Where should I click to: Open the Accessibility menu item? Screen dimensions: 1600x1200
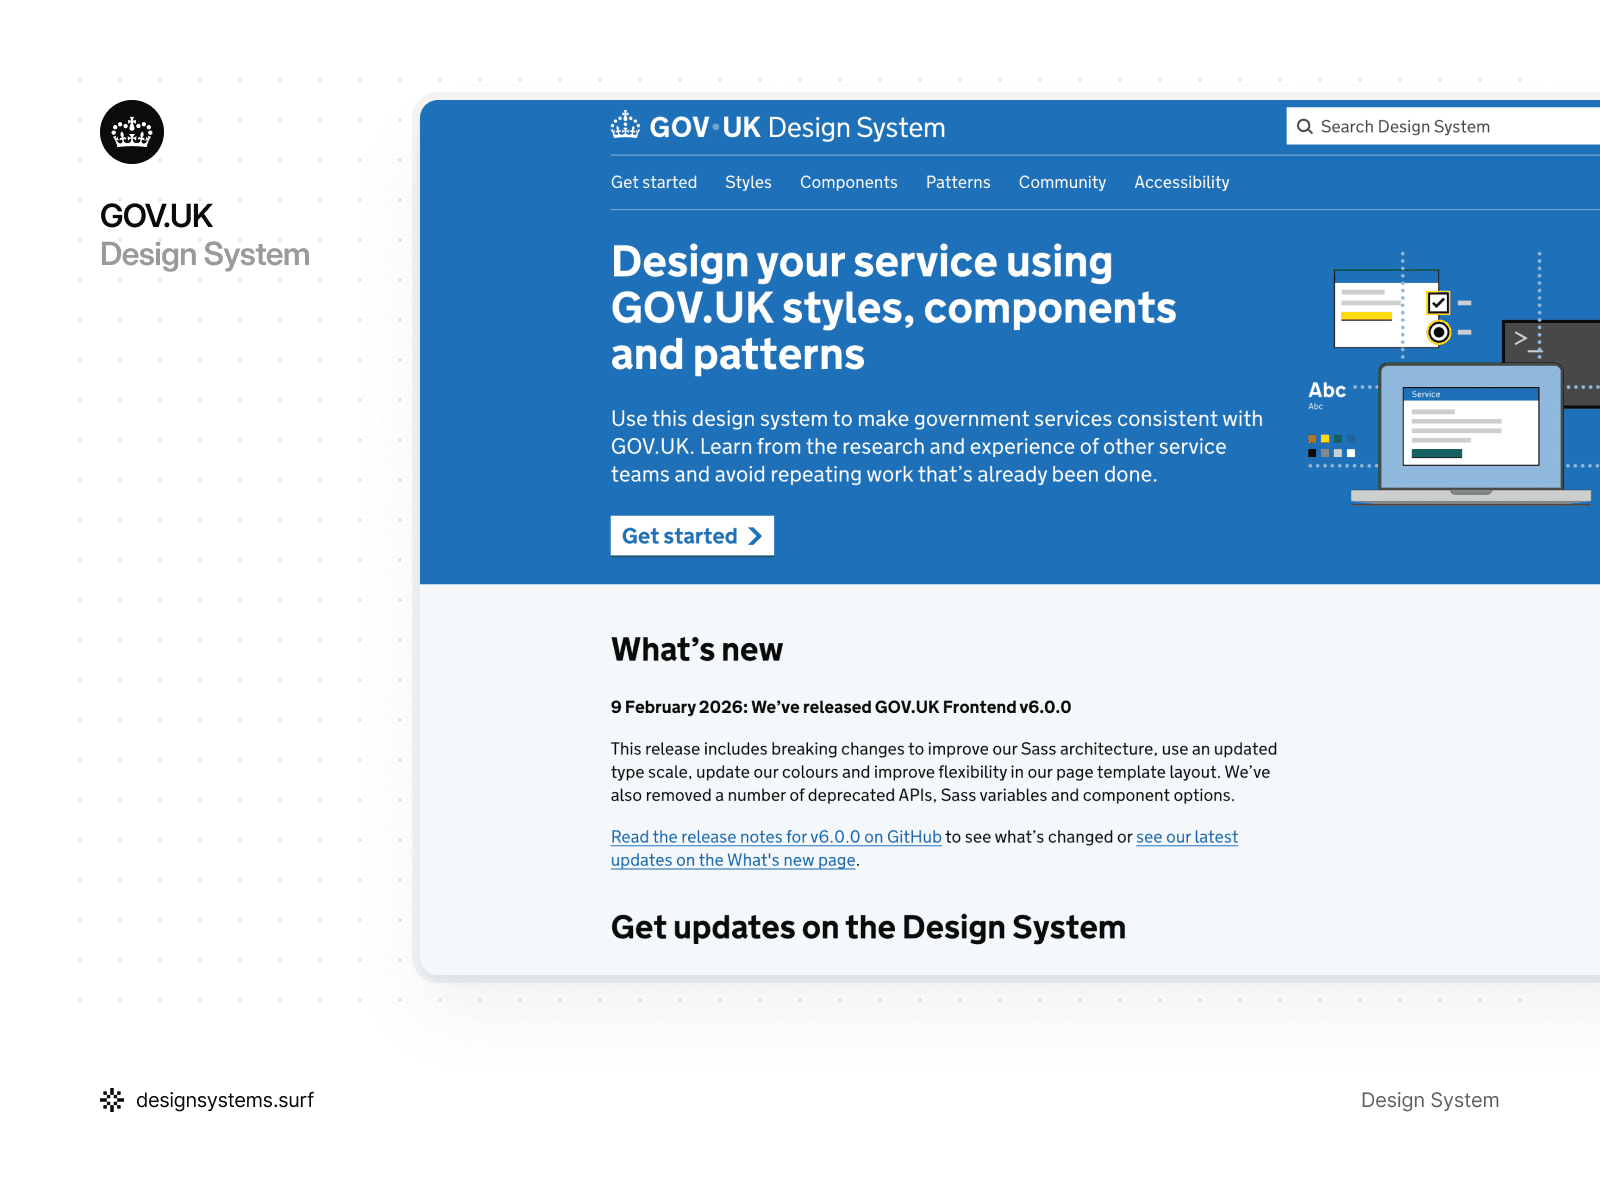[1181, 182]
